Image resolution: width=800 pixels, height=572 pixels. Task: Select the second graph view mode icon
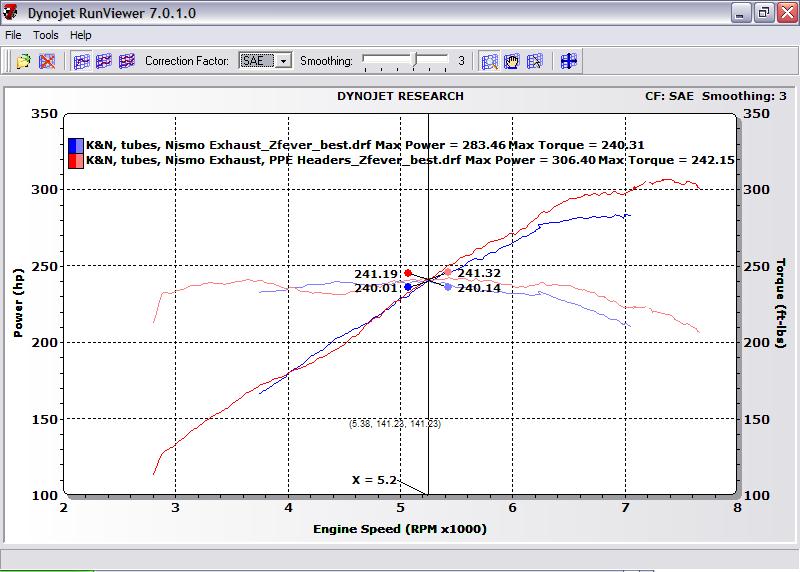click(x=104, y=61)
